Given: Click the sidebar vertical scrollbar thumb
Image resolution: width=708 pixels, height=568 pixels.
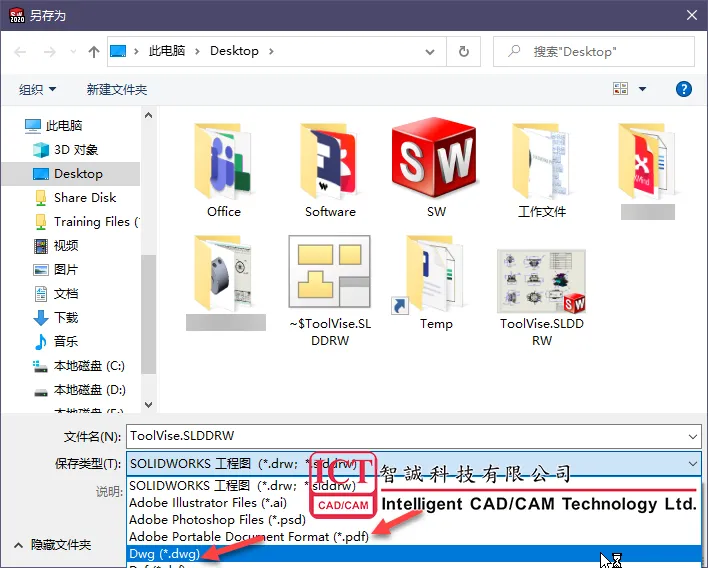Looking at the screenshot, I should click(148, 314).
